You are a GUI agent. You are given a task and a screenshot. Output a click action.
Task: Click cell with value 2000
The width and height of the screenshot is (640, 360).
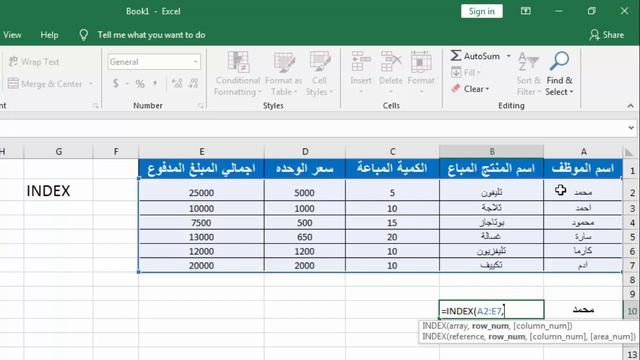point(305,265)
